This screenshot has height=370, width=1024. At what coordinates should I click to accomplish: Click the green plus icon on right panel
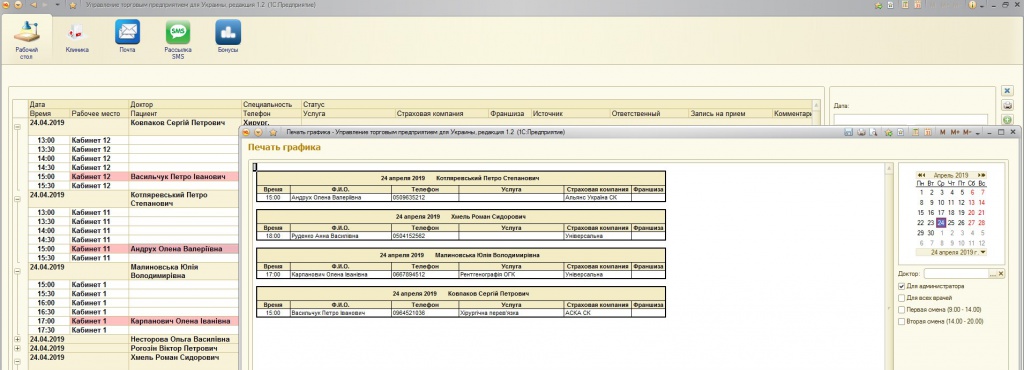pyautogui.click(x=1008, y=120)
